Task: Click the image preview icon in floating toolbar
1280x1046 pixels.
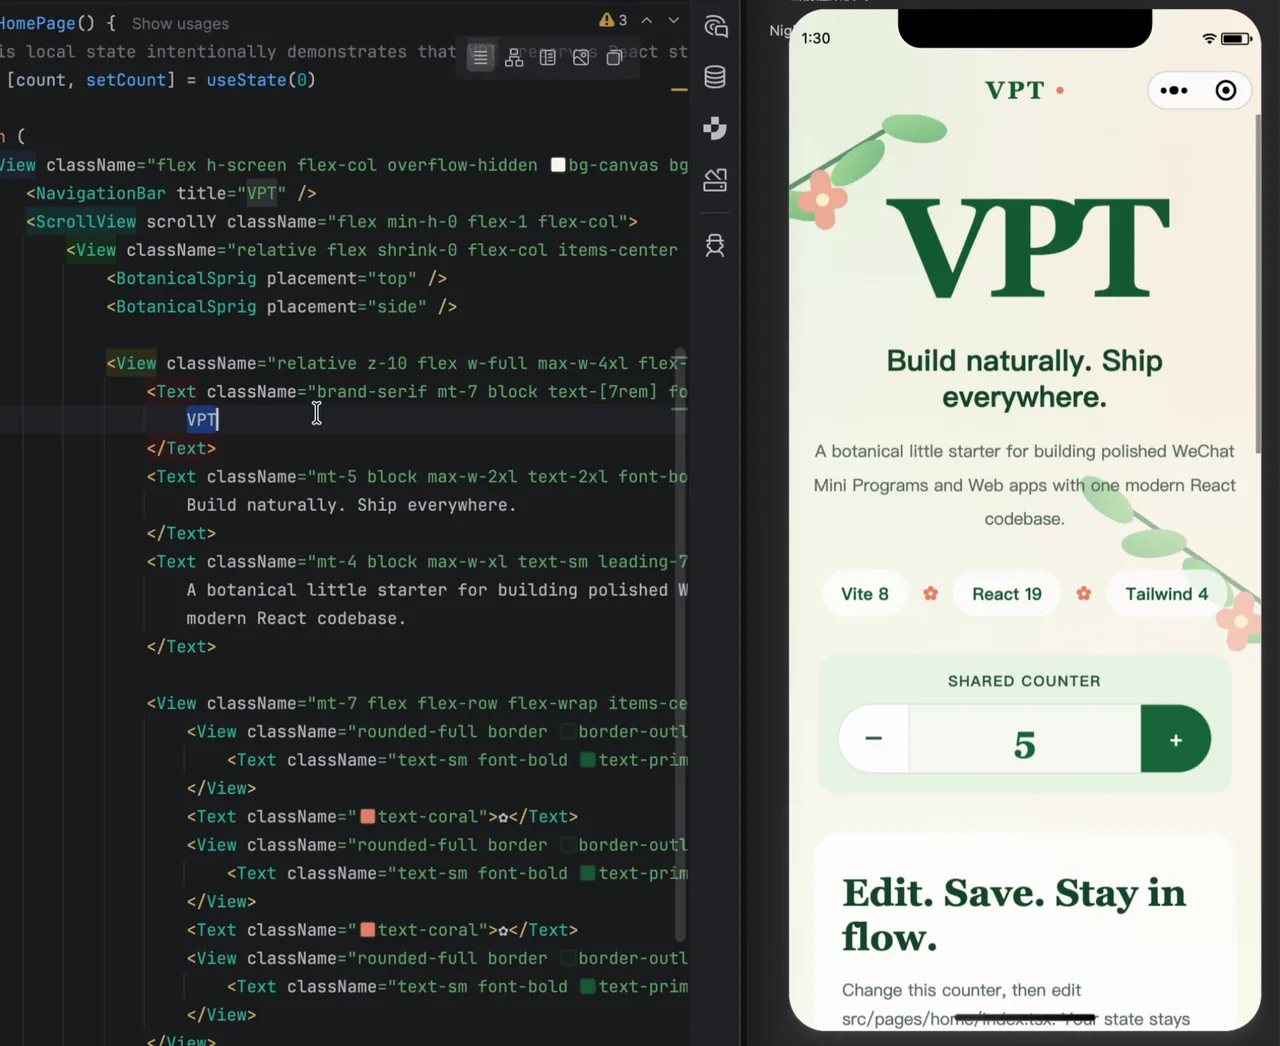Action: (581, 58)
